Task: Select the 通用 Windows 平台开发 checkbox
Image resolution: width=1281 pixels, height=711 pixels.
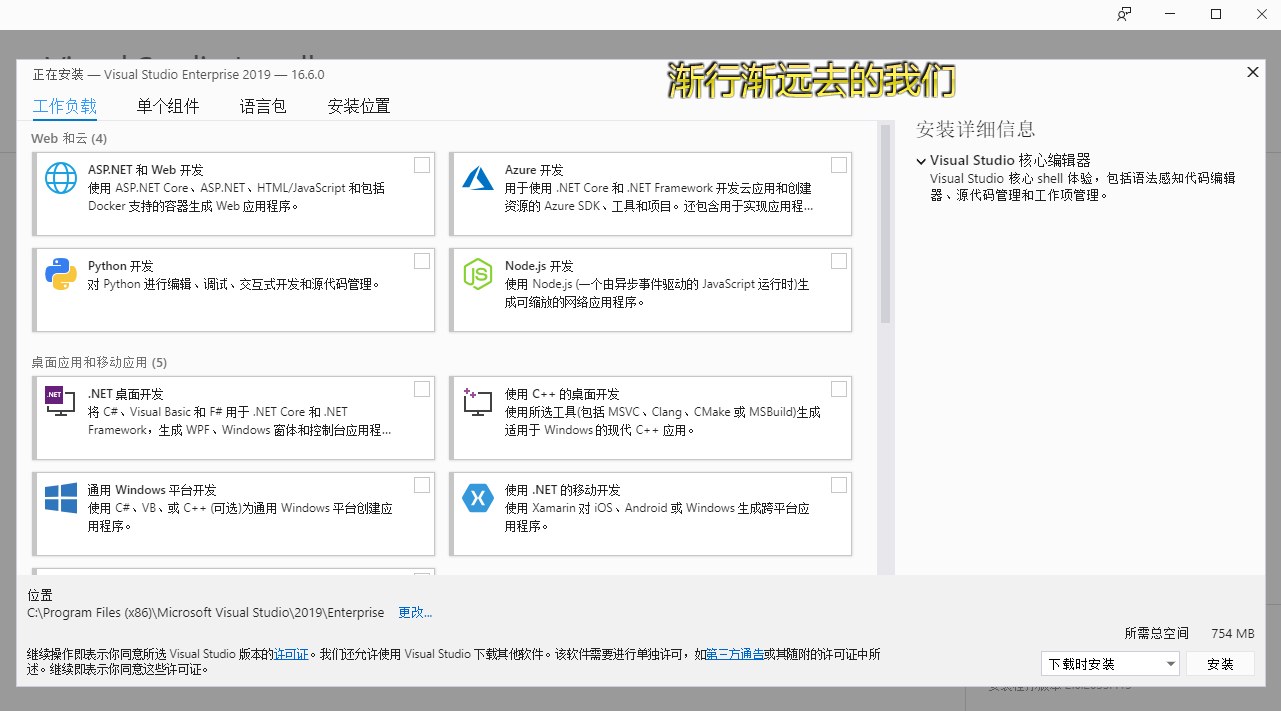Action: tap(422, 485)
